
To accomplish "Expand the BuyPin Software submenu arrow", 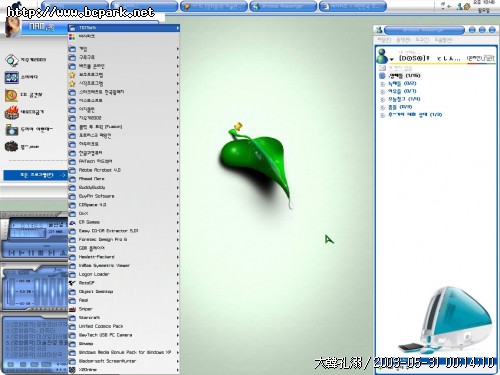I will (x=178, y=196).
